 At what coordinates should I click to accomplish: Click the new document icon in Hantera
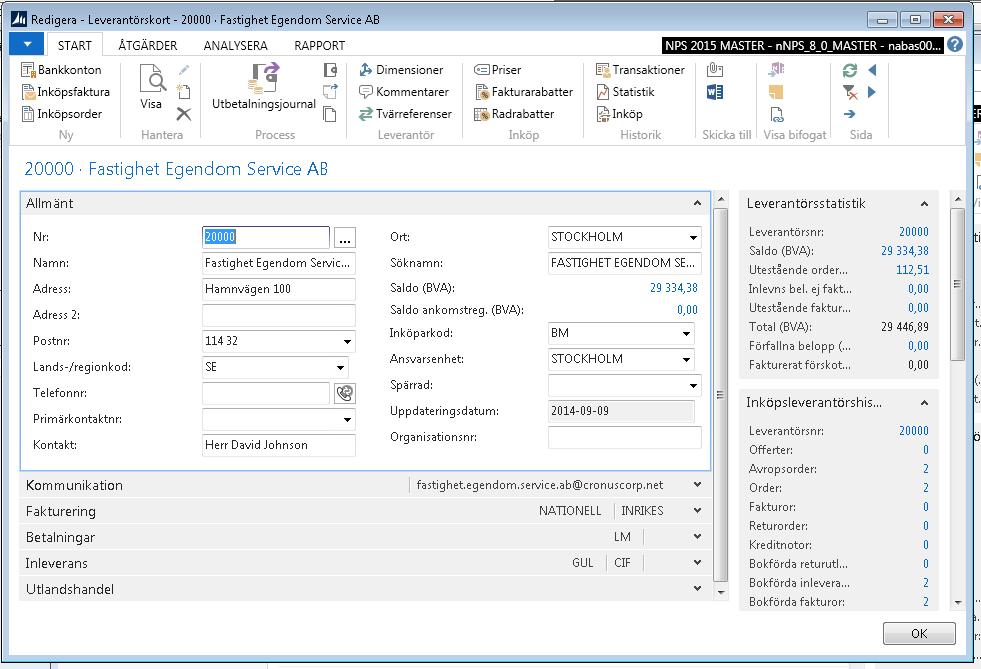click(183, 92)
